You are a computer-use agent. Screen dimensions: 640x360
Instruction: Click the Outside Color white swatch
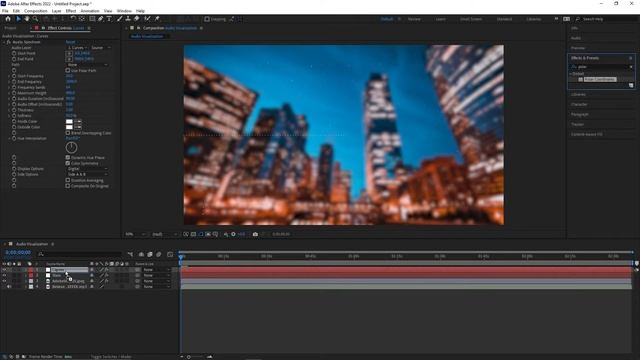coord(69,127)
